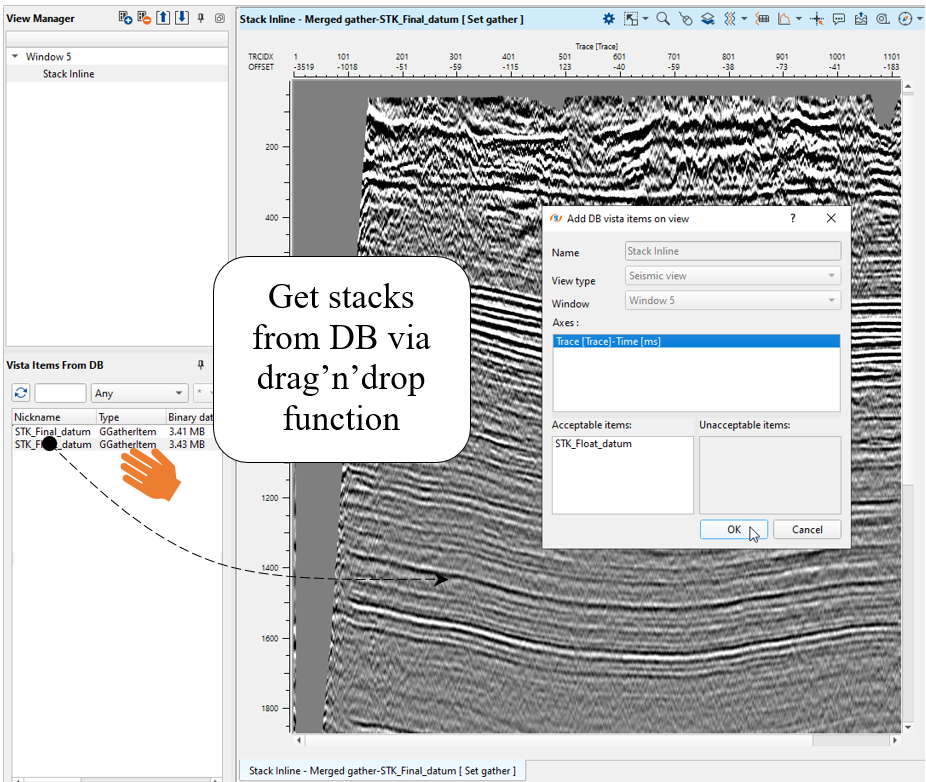Click the layers icon in view toolbar
The image size is (926, 782).
(x=707, y=19)
